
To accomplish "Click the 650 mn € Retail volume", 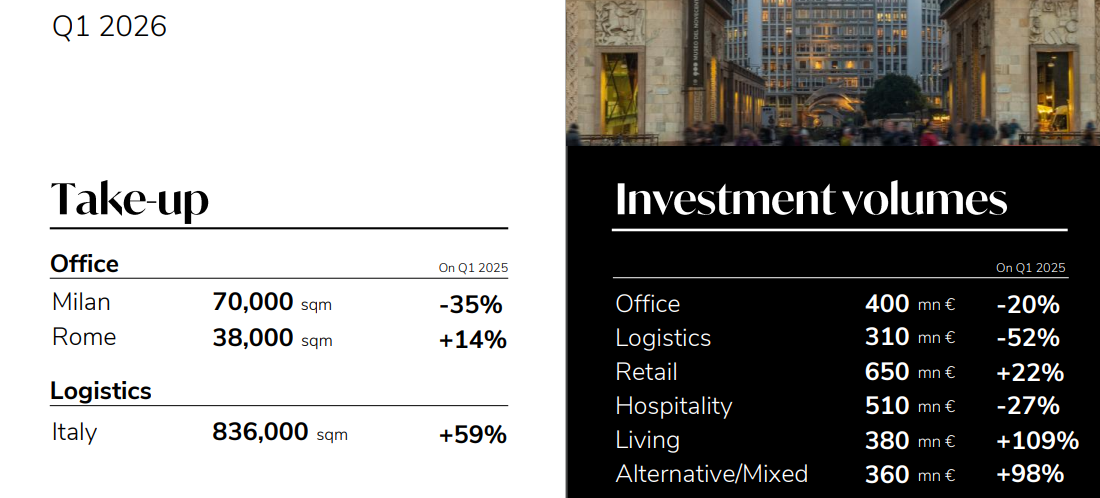I will [x=909, y=372].
